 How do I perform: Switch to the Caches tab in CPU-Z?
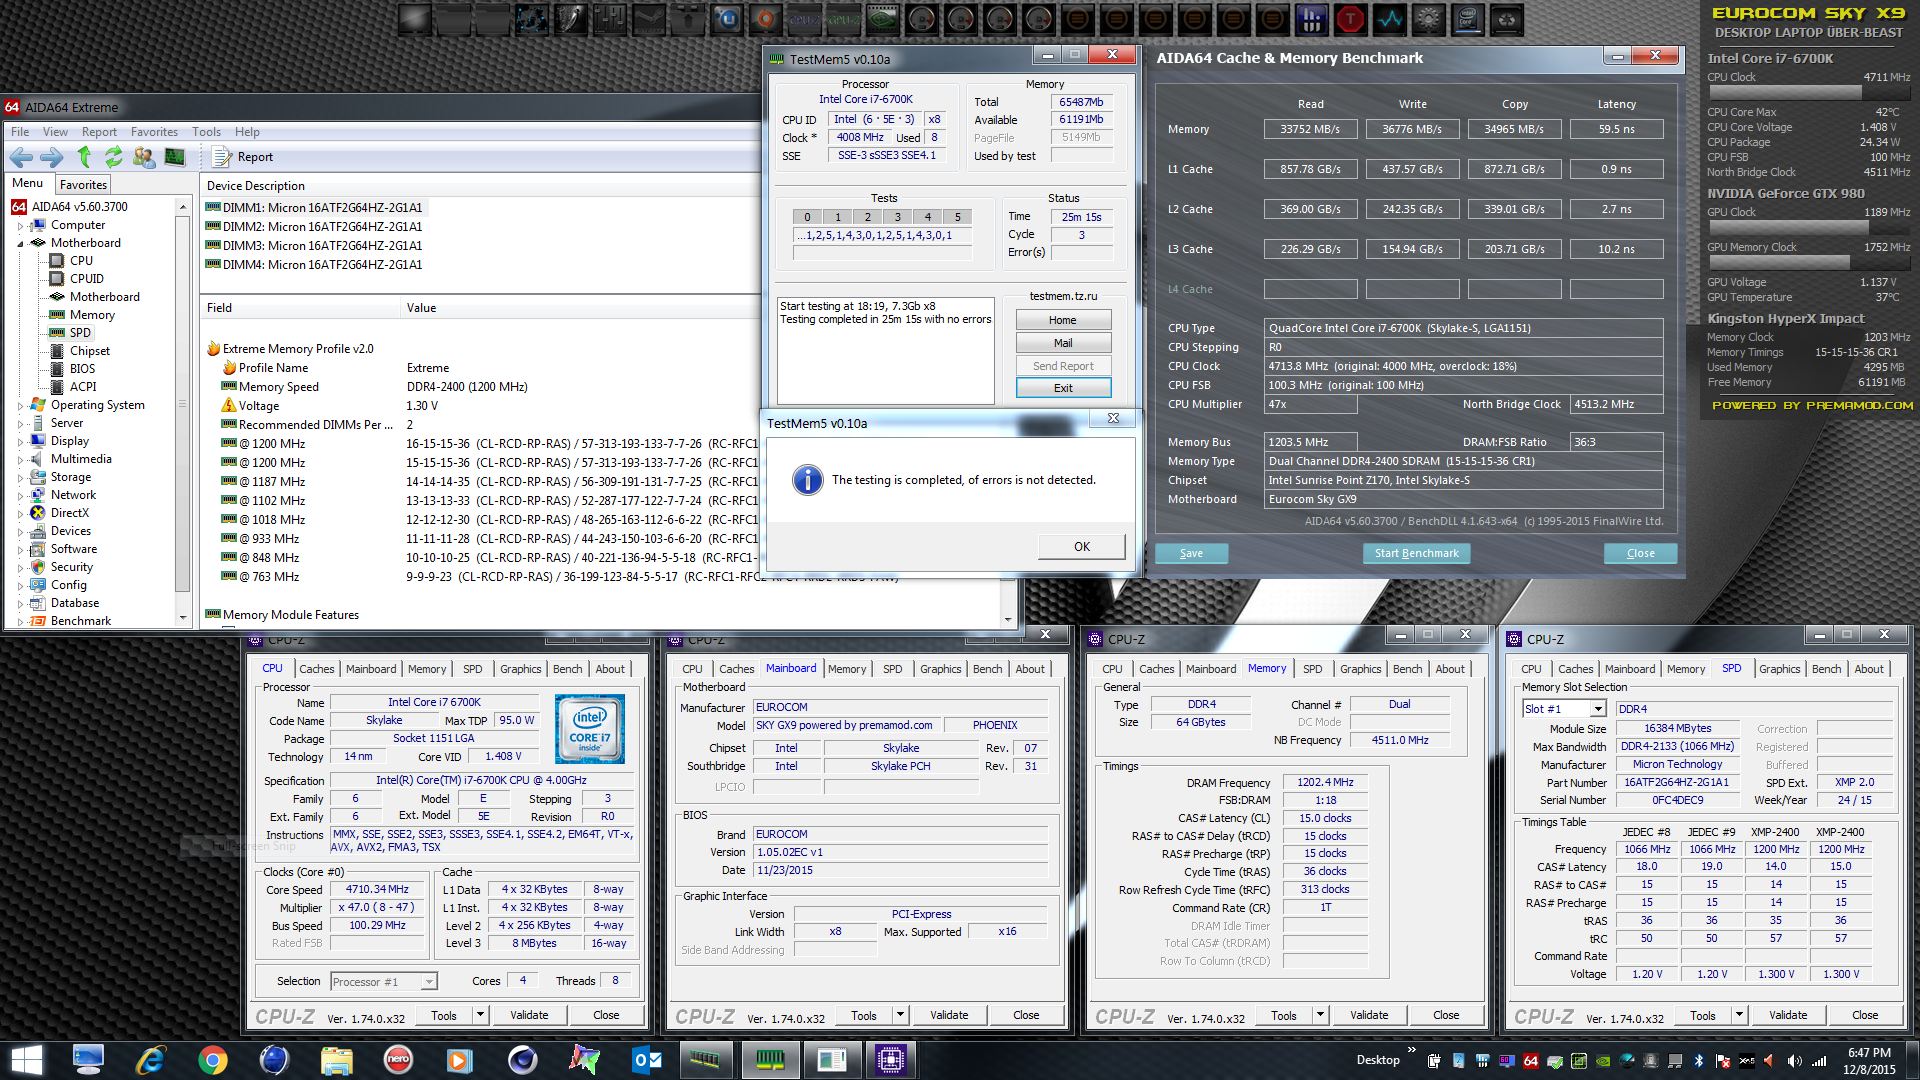coord(316,669)
